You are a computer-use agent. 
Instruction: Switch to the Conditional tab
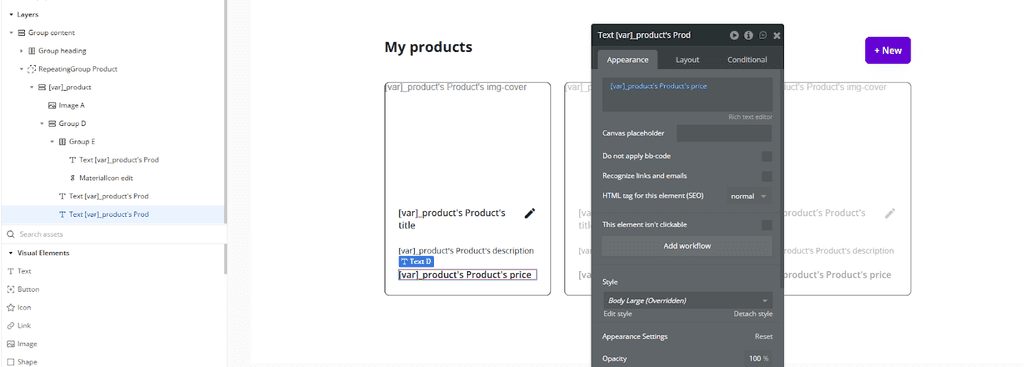click(x=747, y=59)
